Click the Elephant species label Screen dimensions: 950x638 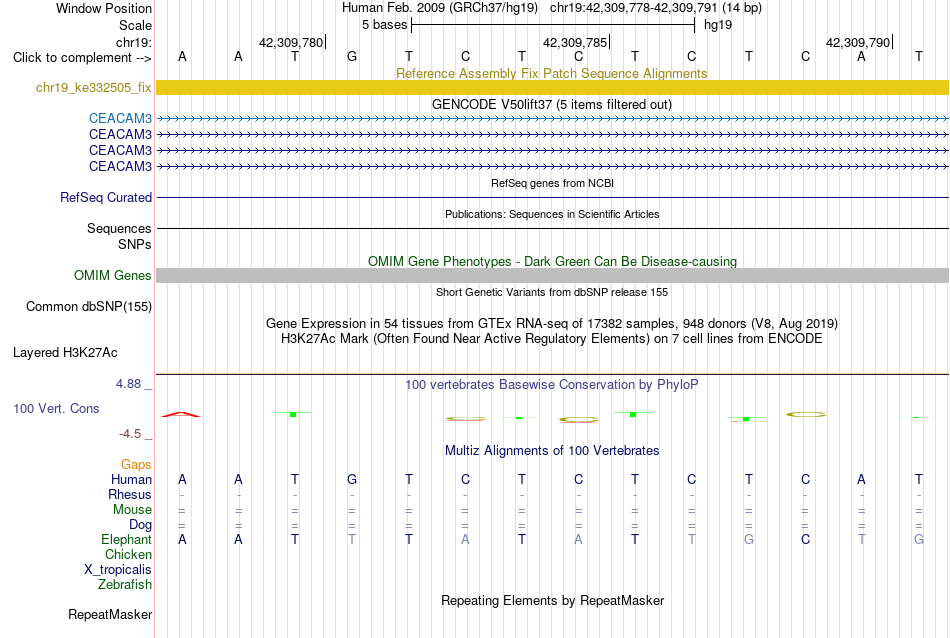click(x=126, y=539)
